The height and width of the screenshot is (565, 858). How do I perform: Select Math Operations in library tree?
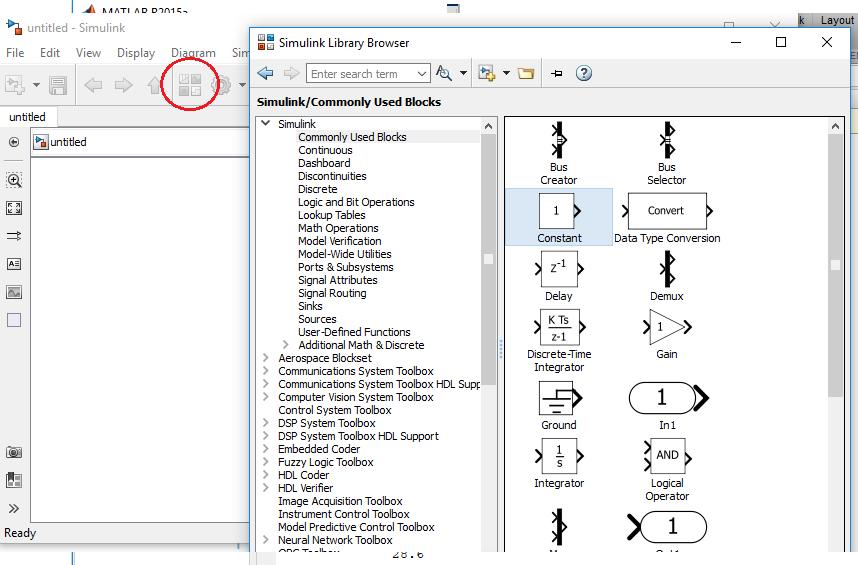point(338,228)
